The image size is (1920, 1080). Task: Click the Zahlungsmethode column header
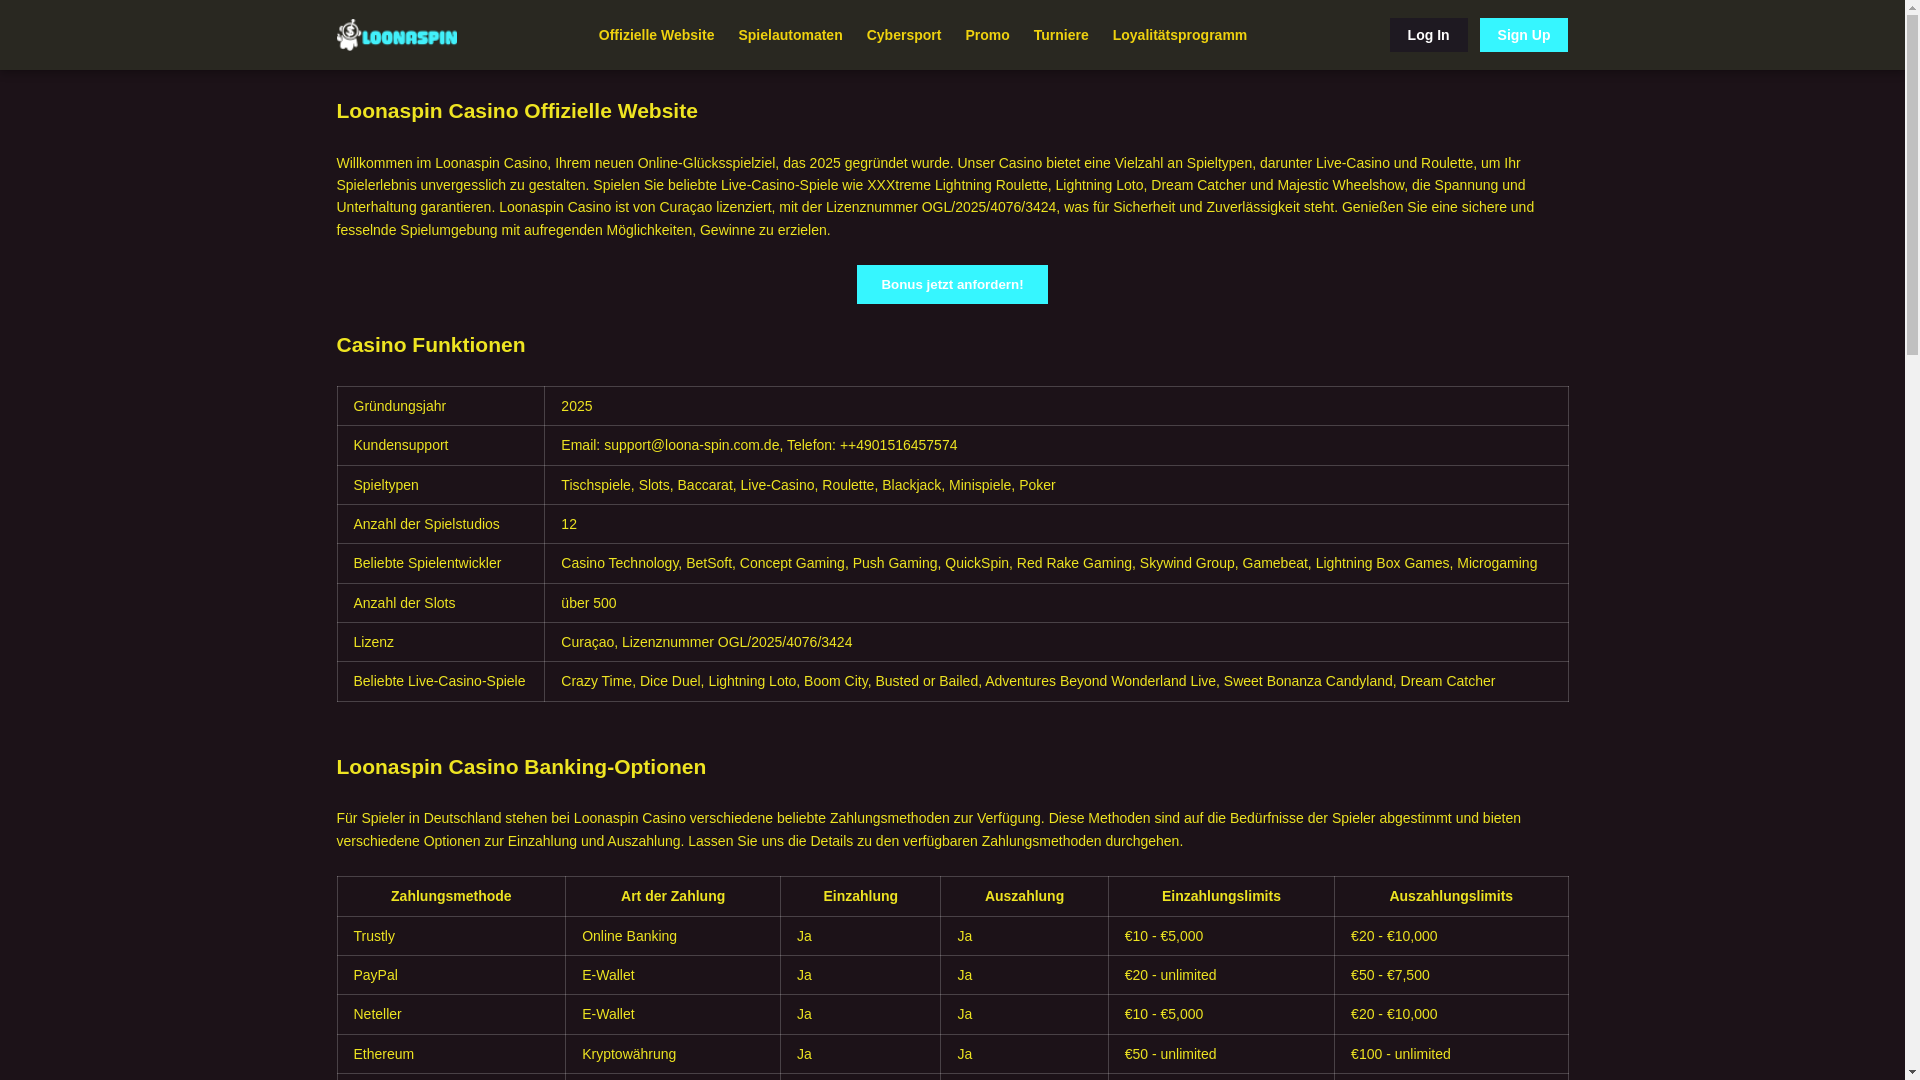[451, 896]
